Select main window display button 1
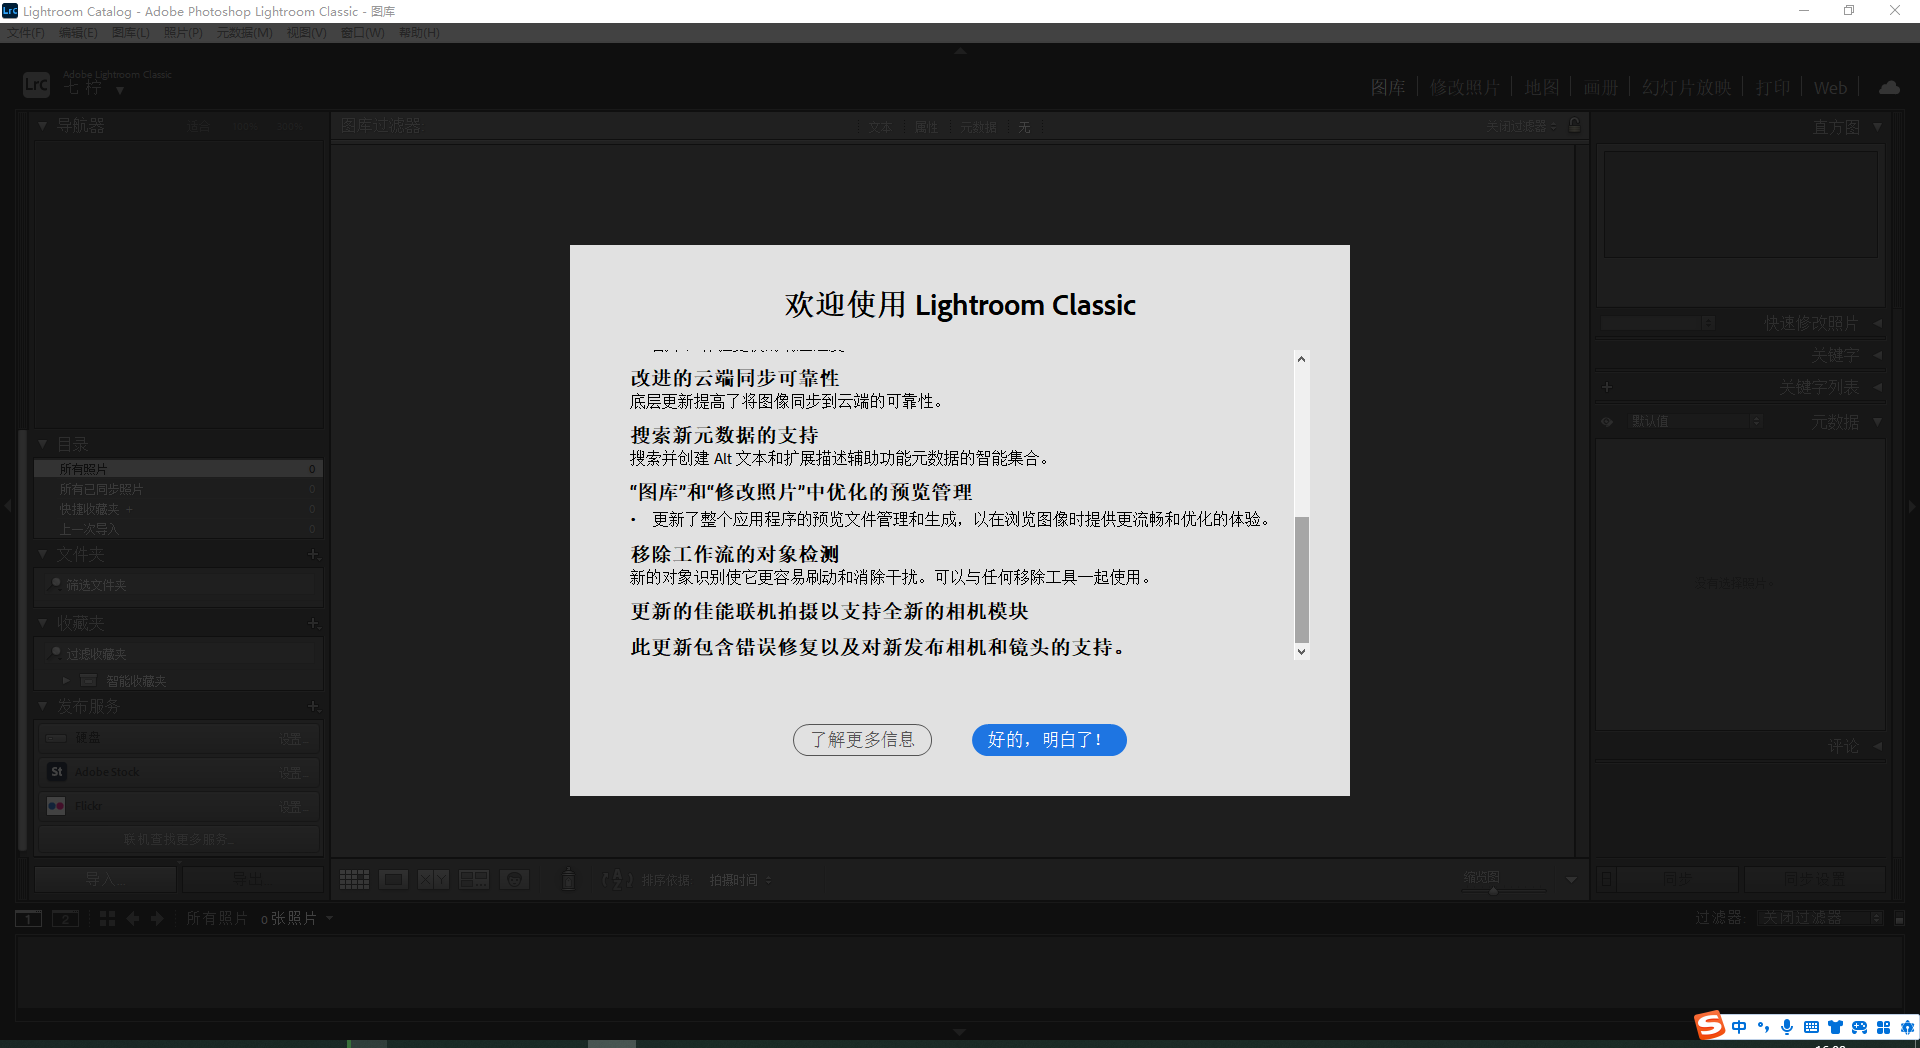The width and height of the screenshot is (1920, 1048). click(x=28, y=918)
